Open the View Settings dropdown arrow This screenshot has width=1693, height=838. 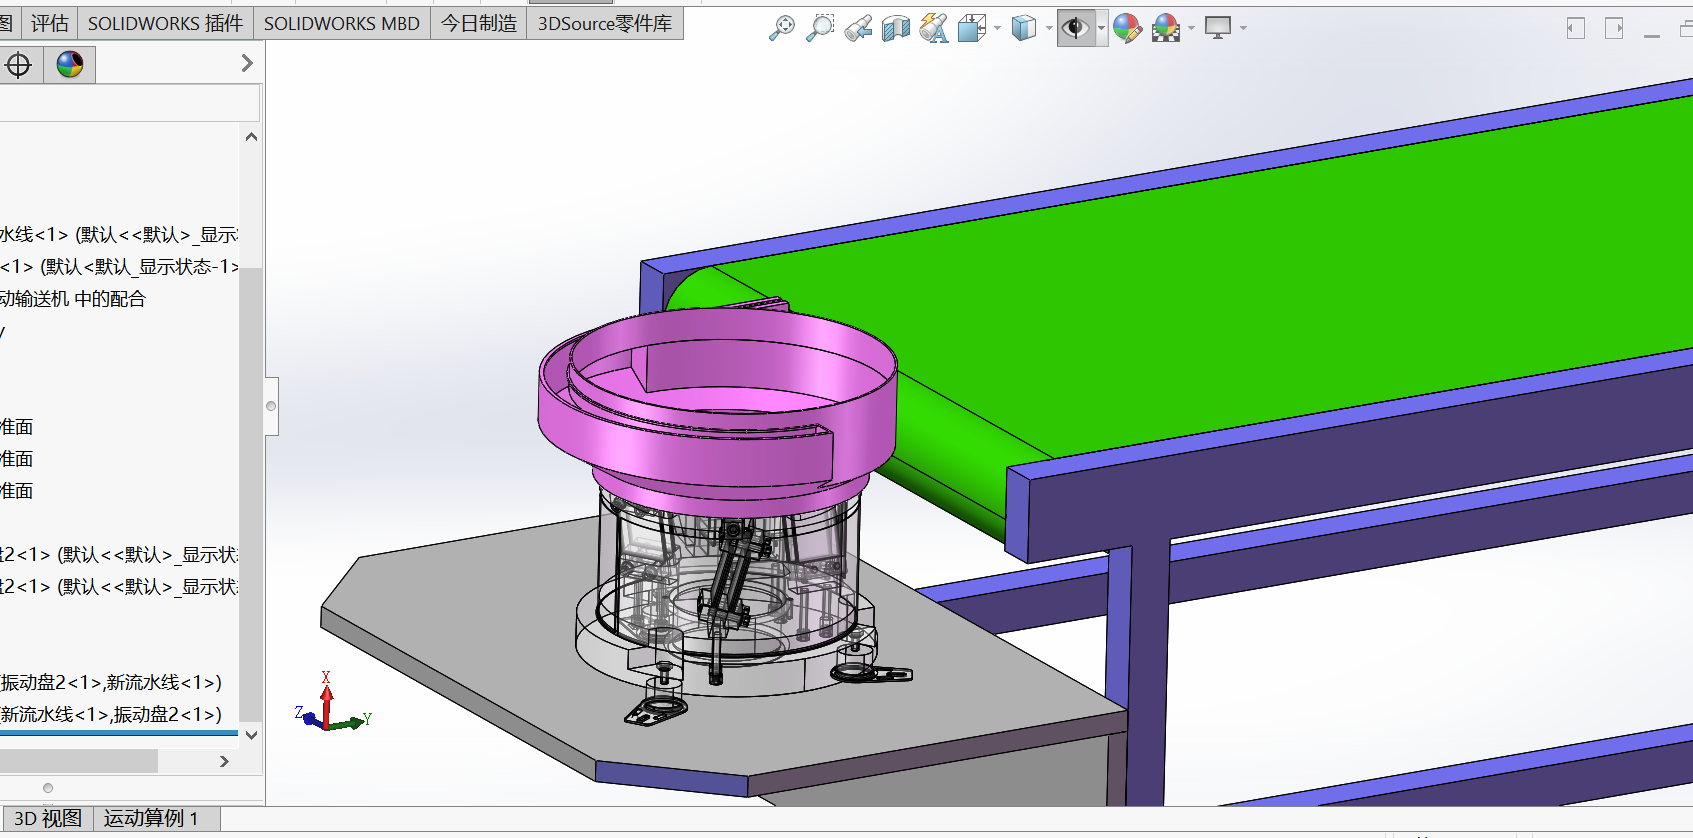pos(1243,28)
